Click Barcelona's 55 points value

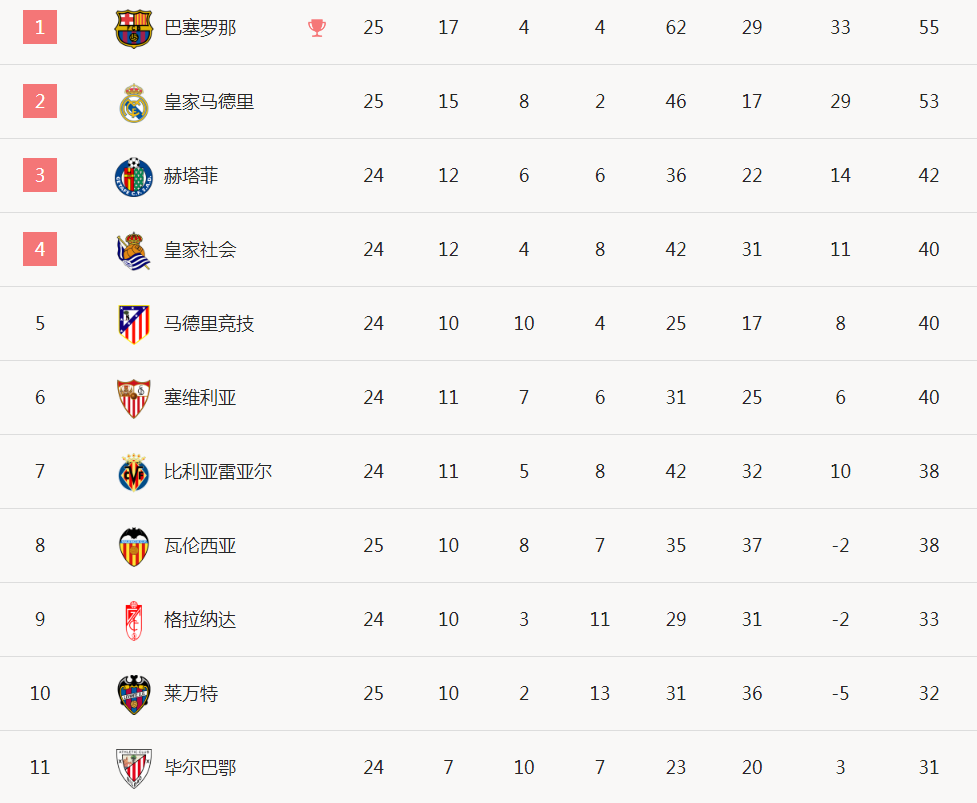point(928,27)
